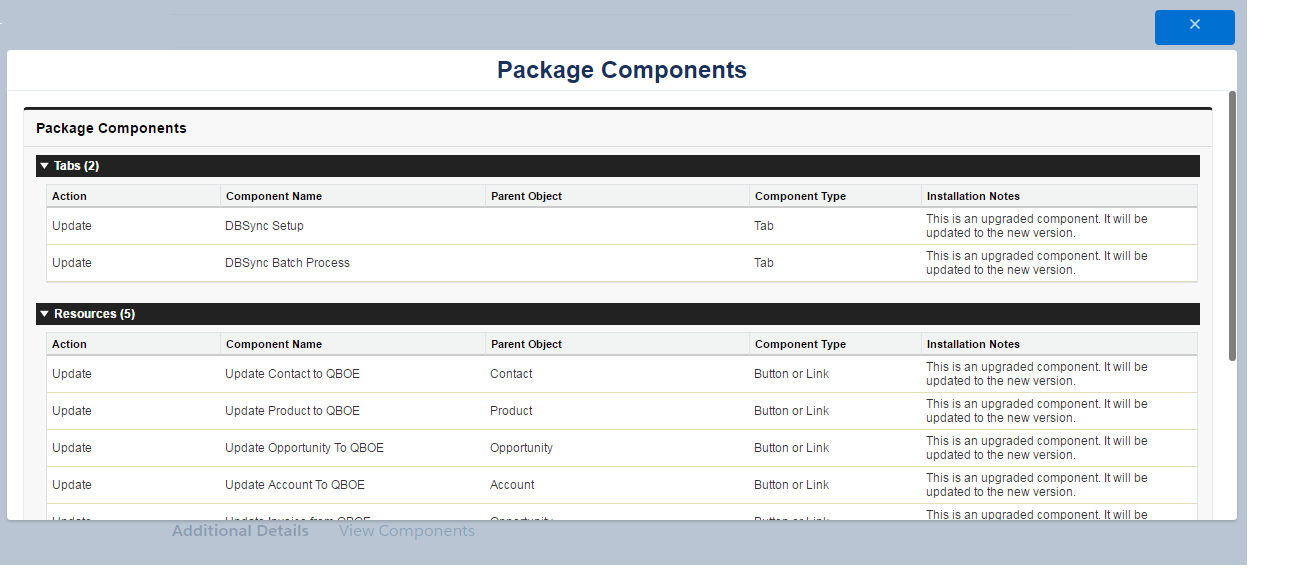Click Parent Object header in Resources table

tap(526, 344)
